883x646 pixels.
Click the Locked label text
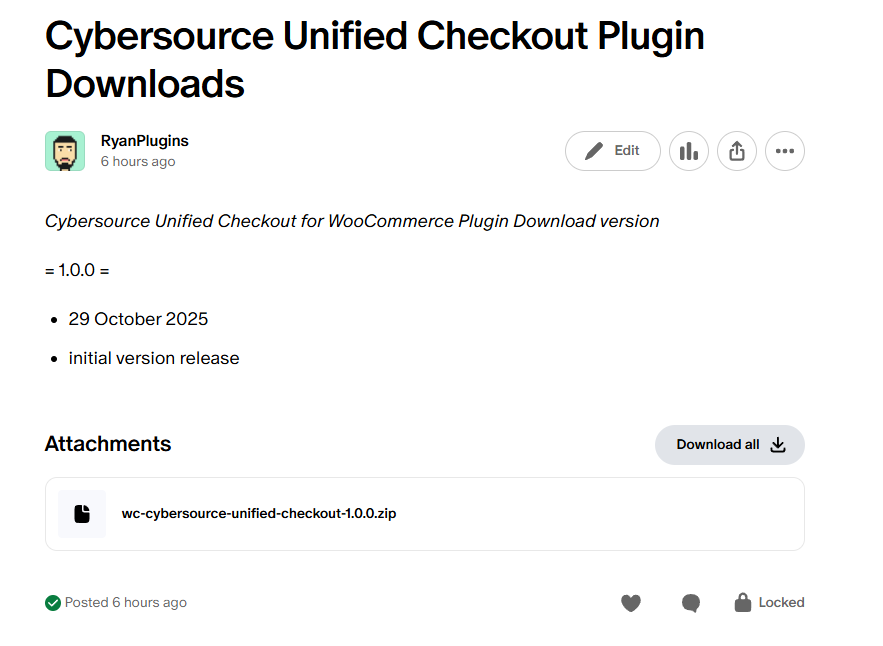click(781, 603)
